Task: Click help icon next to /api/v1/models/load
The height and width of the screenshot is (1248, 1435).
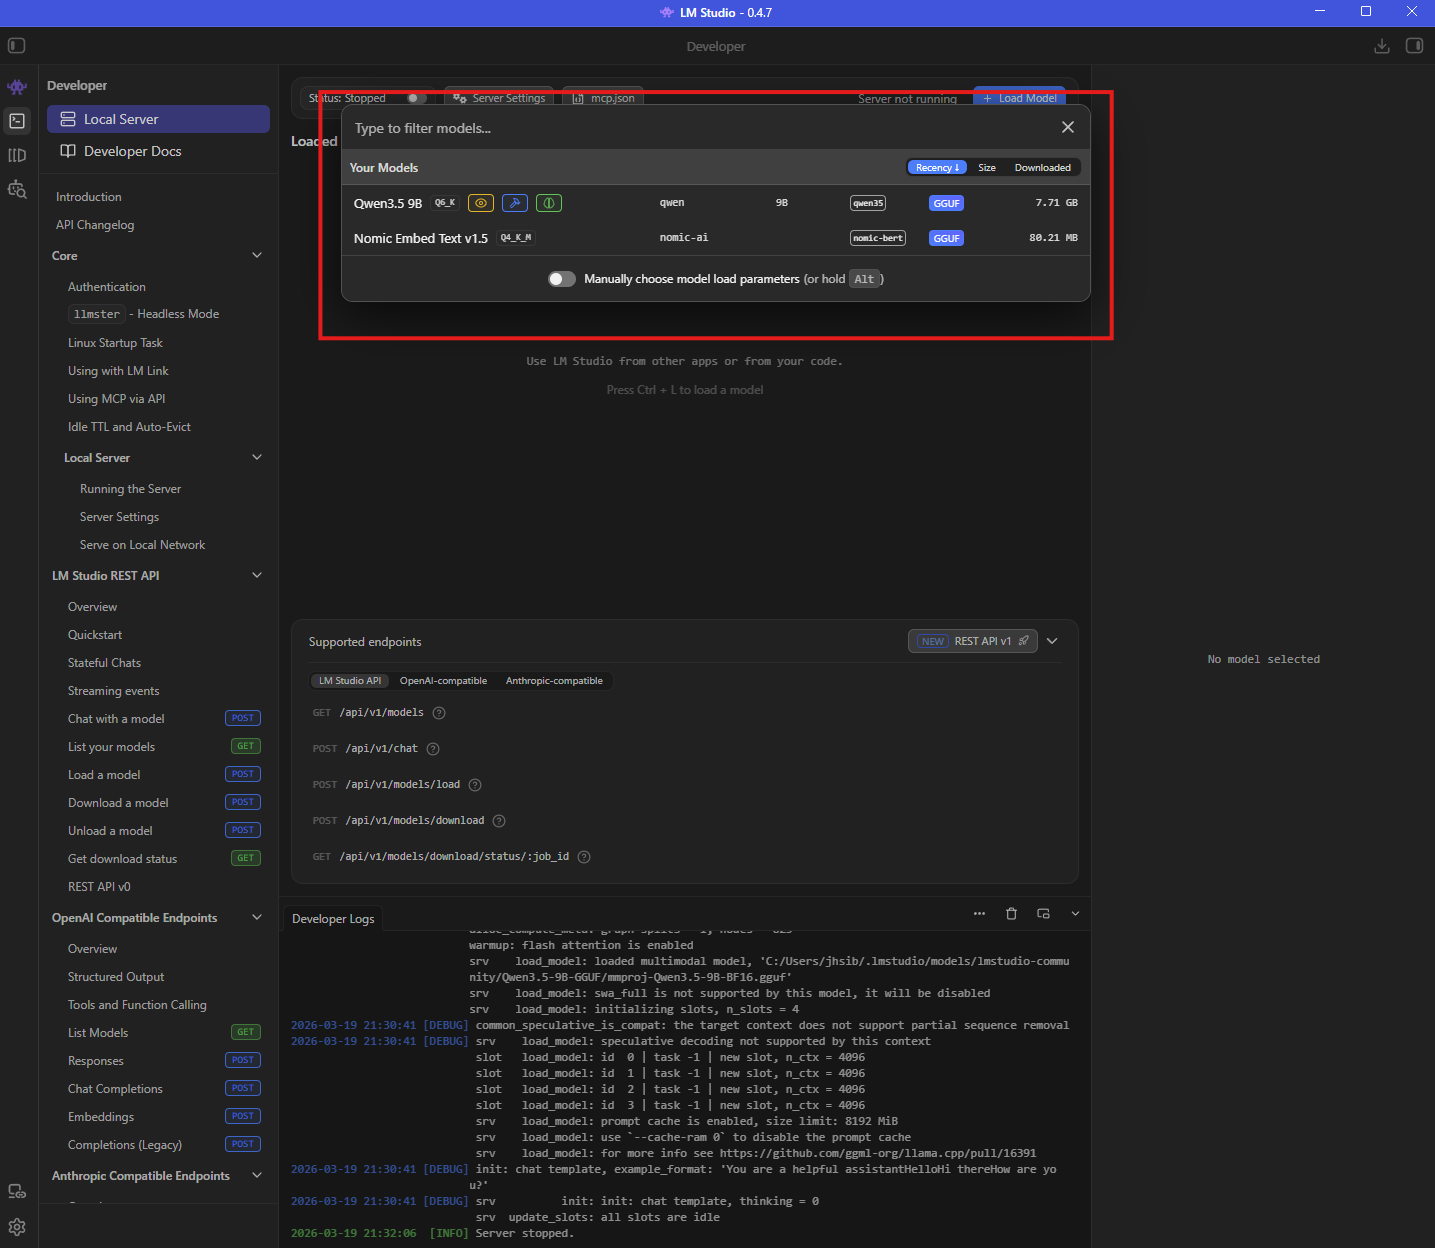Action: [475, 785]
